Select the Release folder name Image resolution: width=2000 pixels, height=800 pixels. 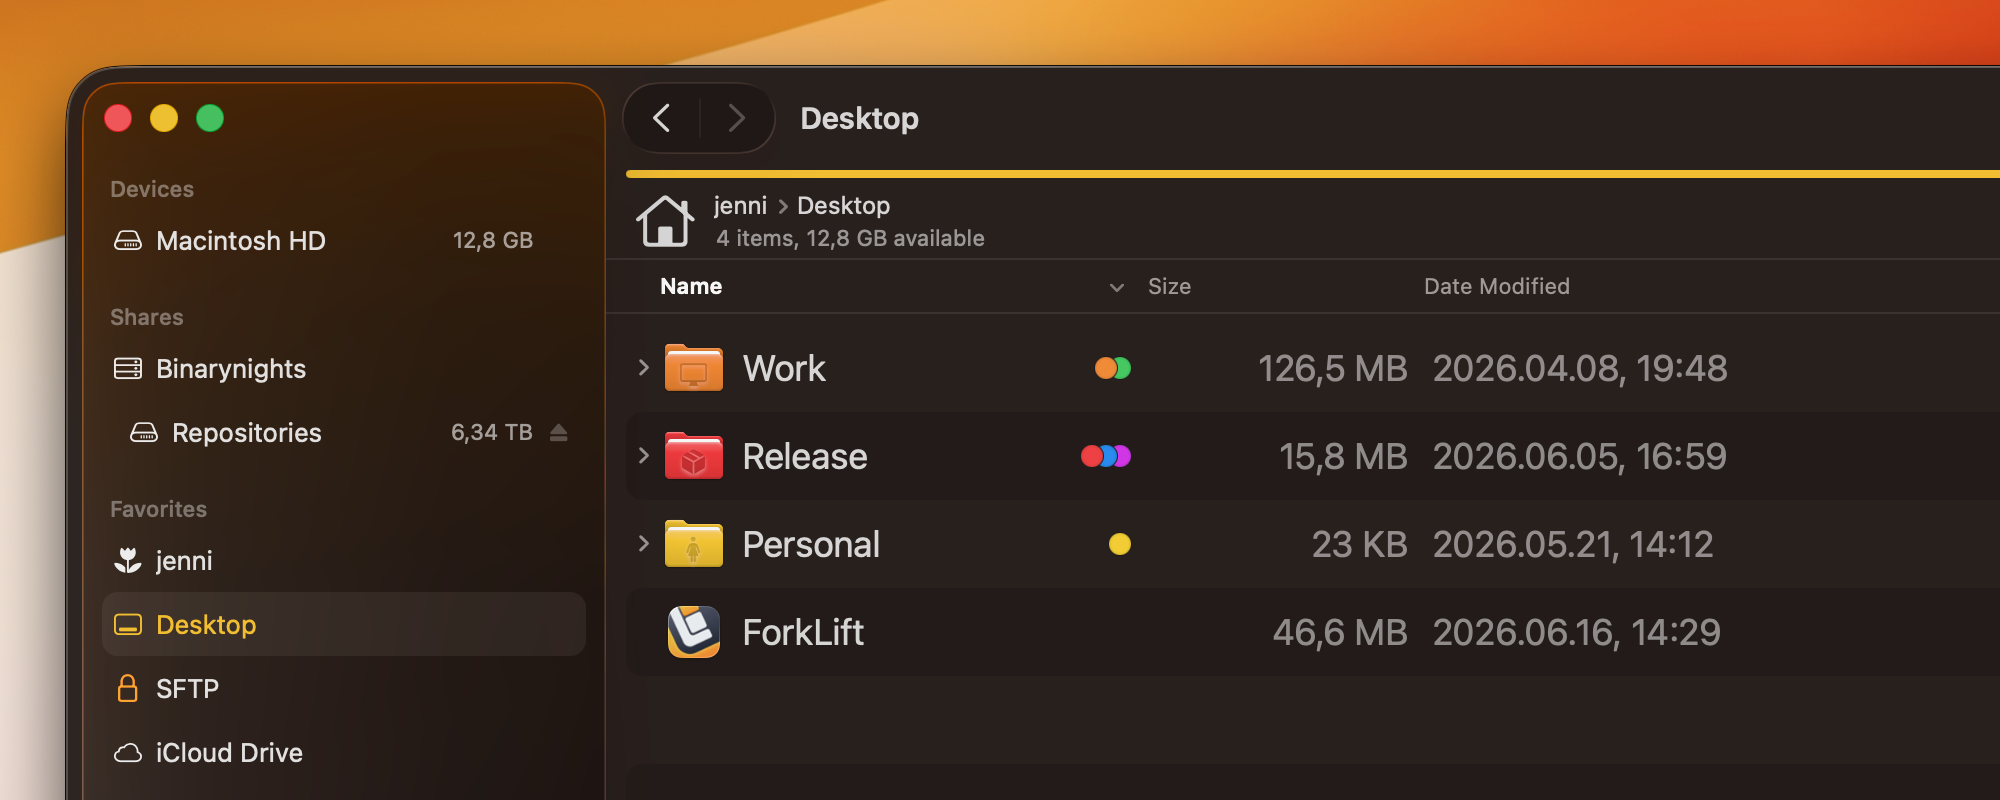click(x=805, y=457)
